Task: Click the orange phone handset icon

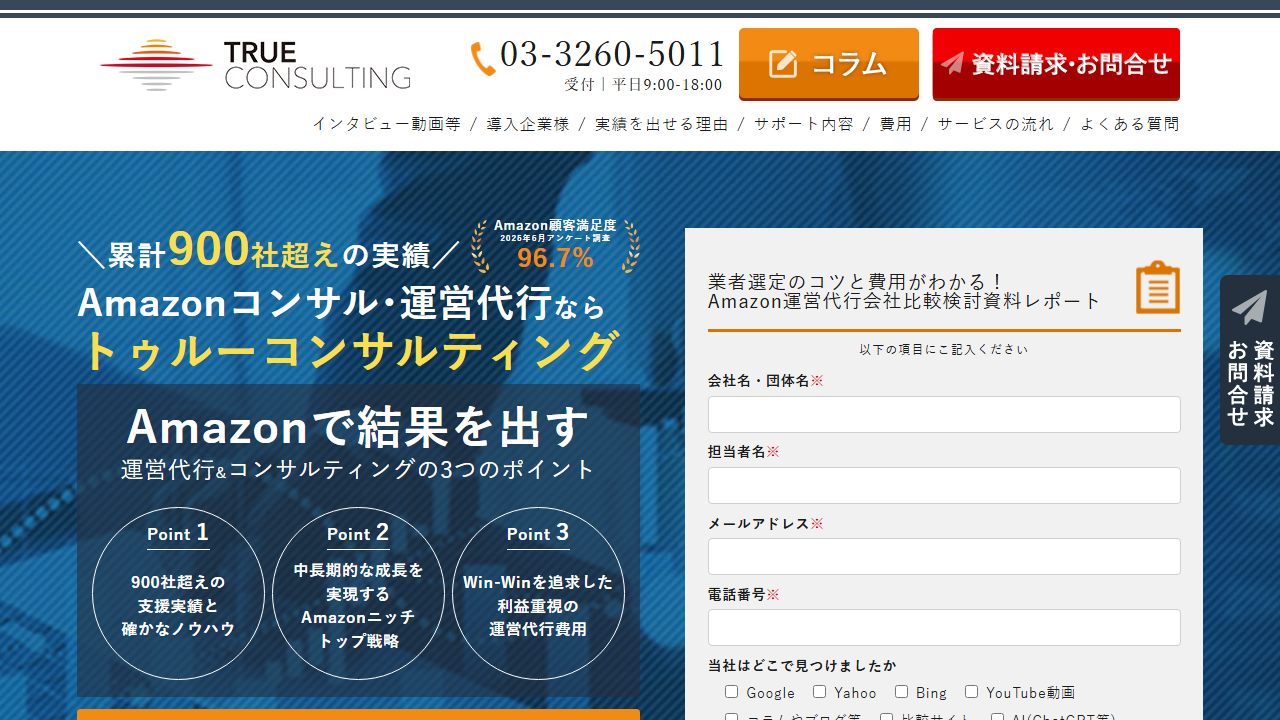Action: pos(483,58)
